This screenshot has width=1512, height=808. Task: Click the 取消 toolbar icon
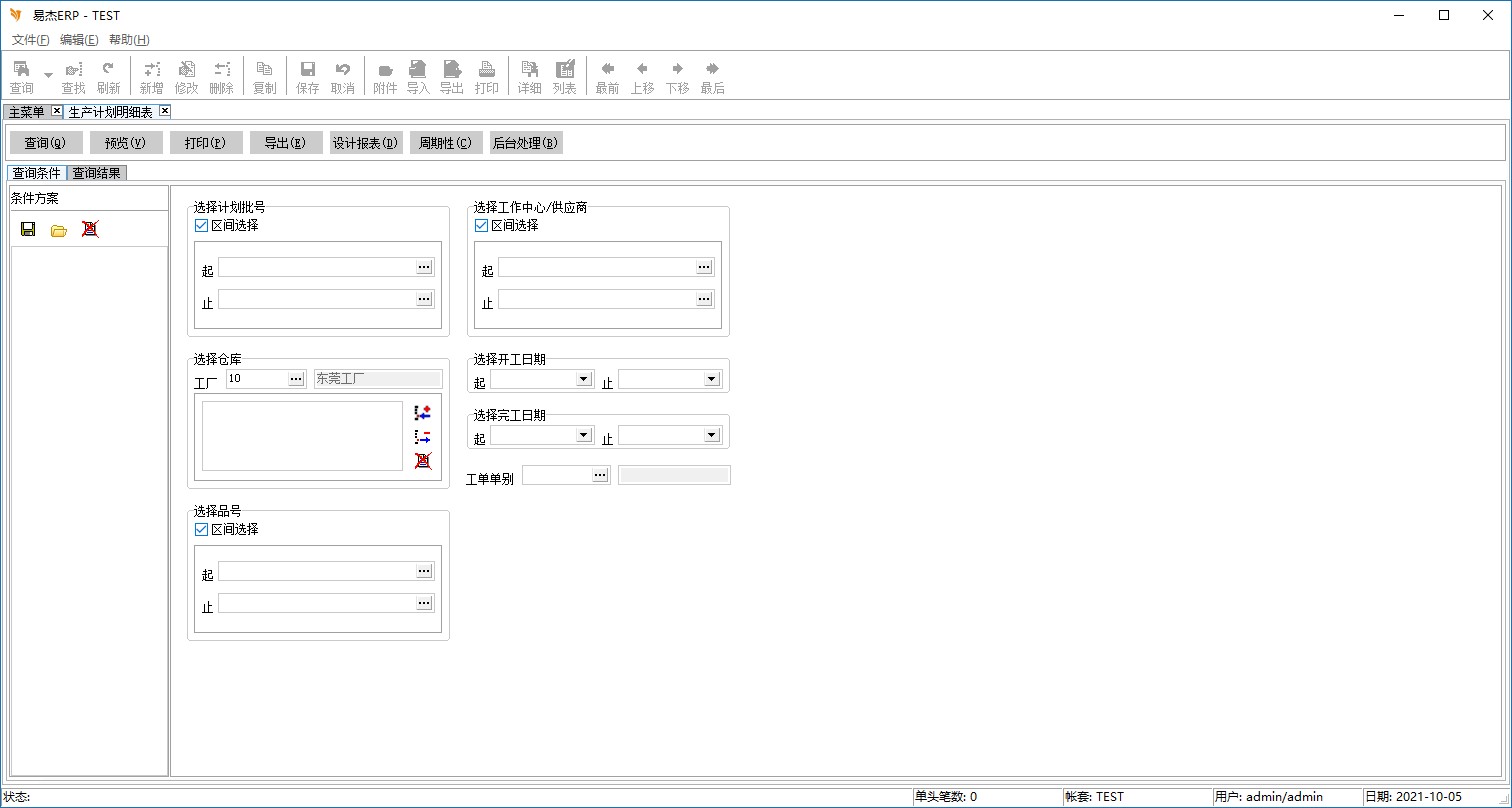click(x=342, y=76)
